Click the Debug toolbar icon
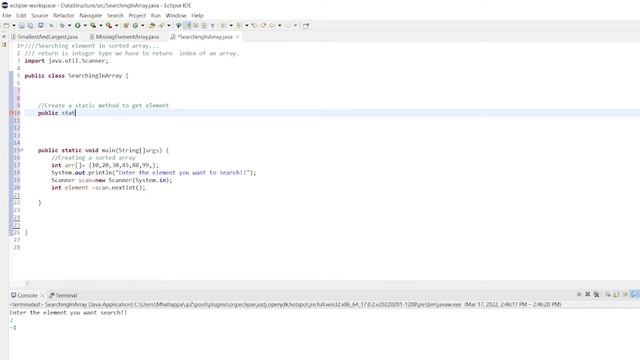 [x=62, y=25]
